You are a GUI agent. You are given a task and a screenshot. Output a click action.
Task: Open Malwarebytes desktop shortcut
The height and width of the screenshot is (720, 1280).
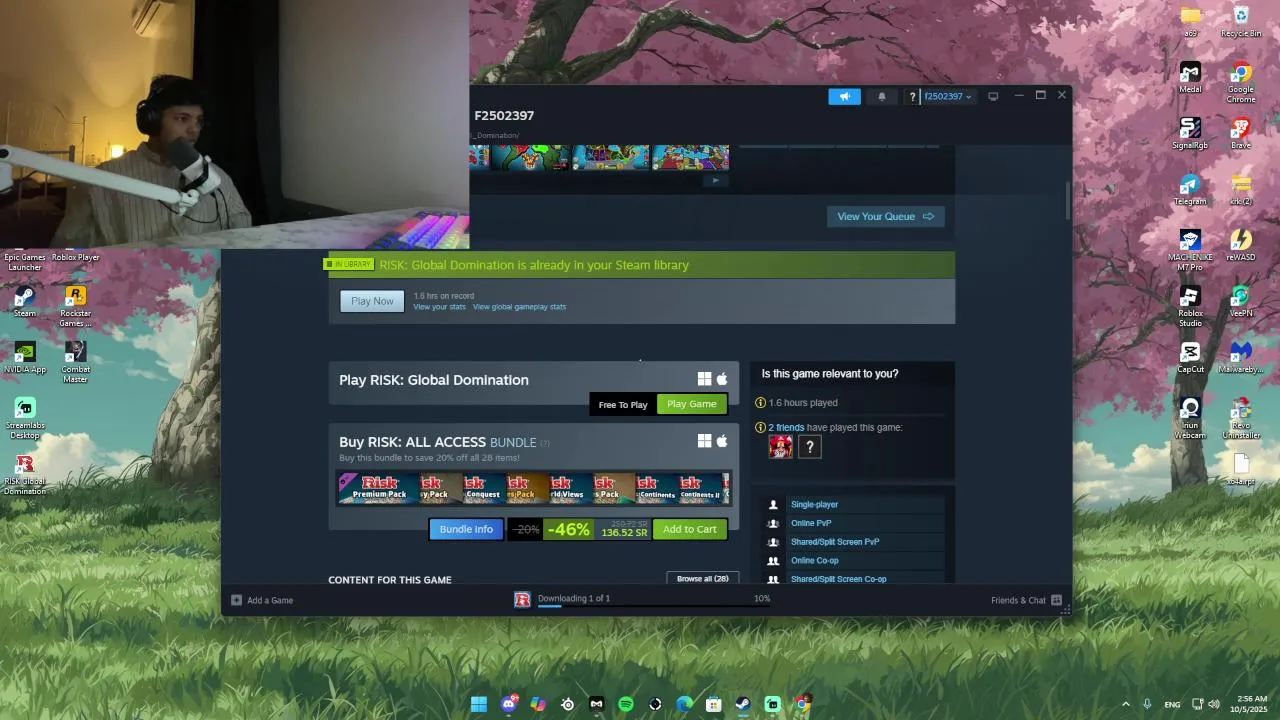coord(1241,357)
